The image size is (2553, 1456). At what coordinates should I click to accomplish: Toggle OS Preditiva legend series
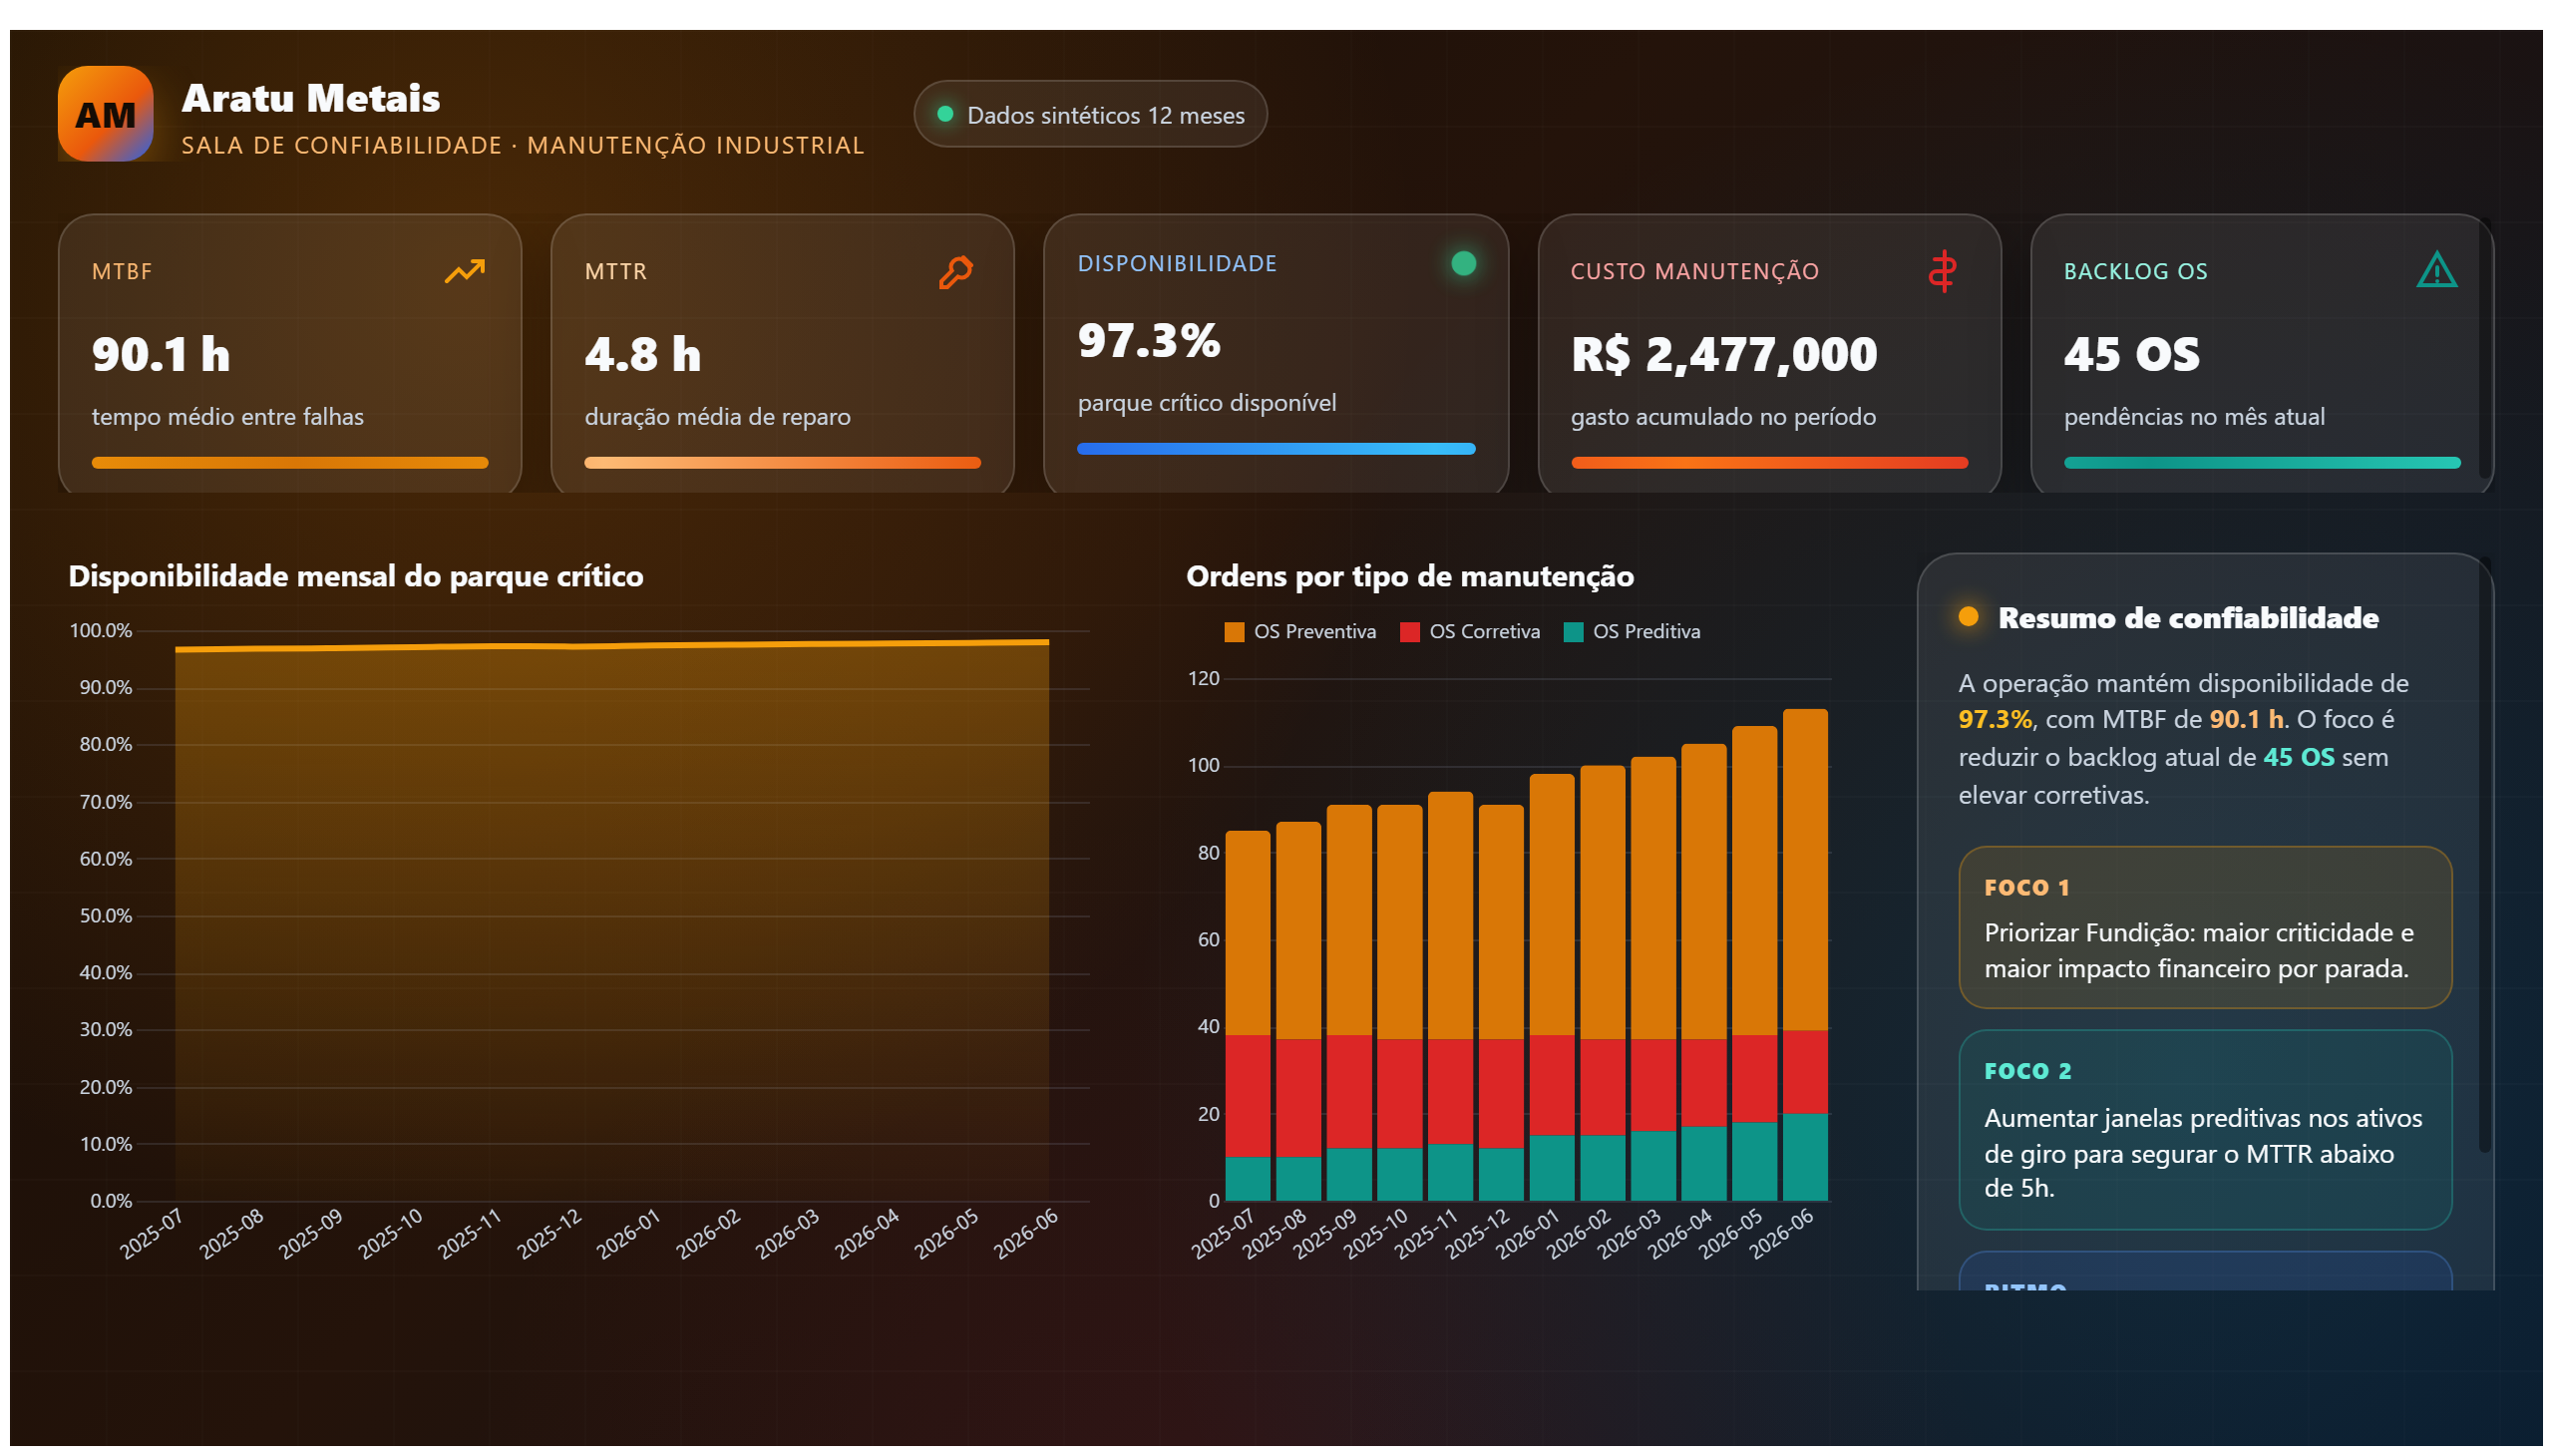[x=1631, y=632]
